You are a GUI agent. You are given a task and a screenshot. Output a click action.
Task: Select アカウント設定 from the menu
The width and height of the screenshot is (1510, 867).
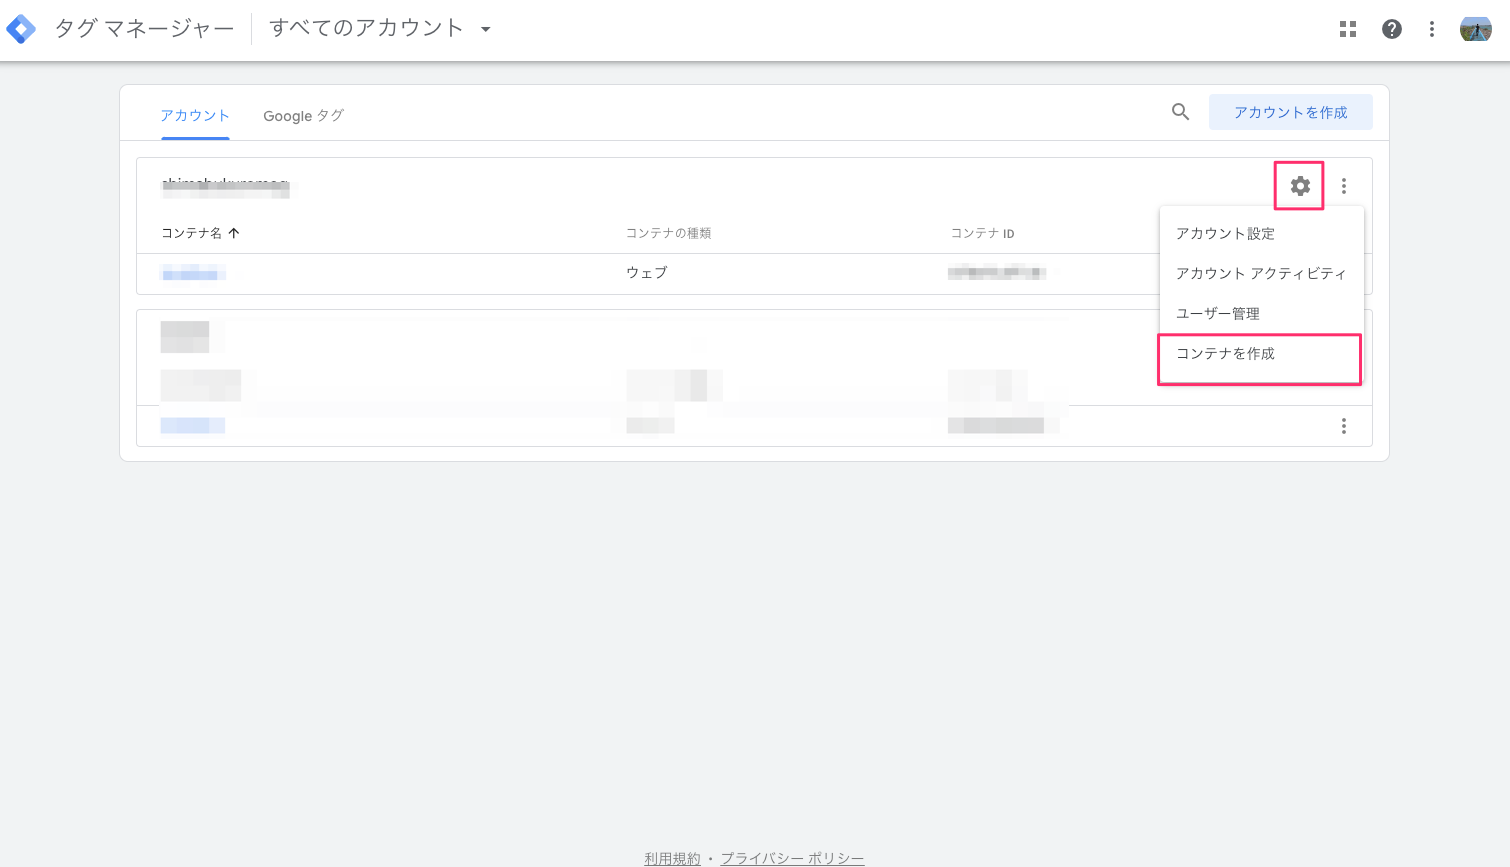[x=1225, y=233]
